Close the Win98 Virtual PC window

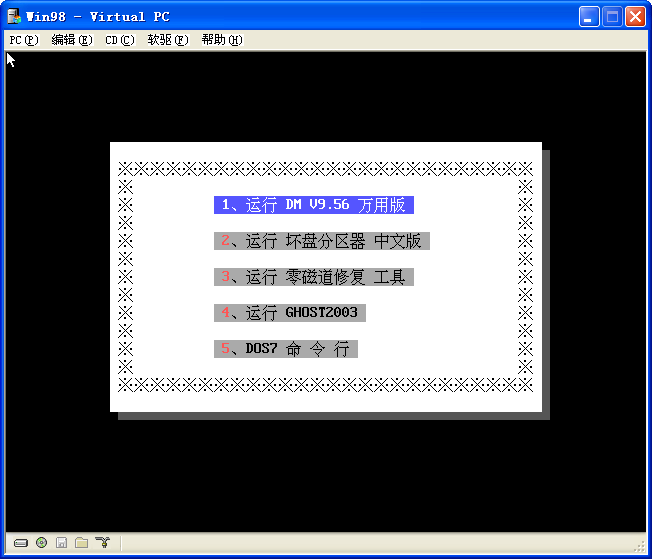(636, 17)
